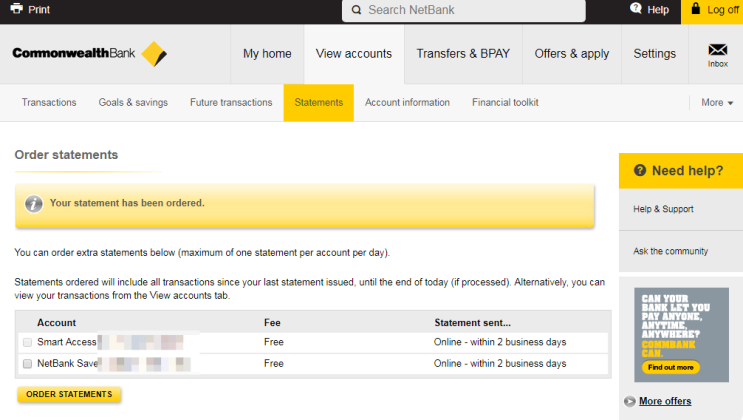Go to the Goals & savings sub-tab
This screenshot has width=743, height=420.
coord(133,102)
